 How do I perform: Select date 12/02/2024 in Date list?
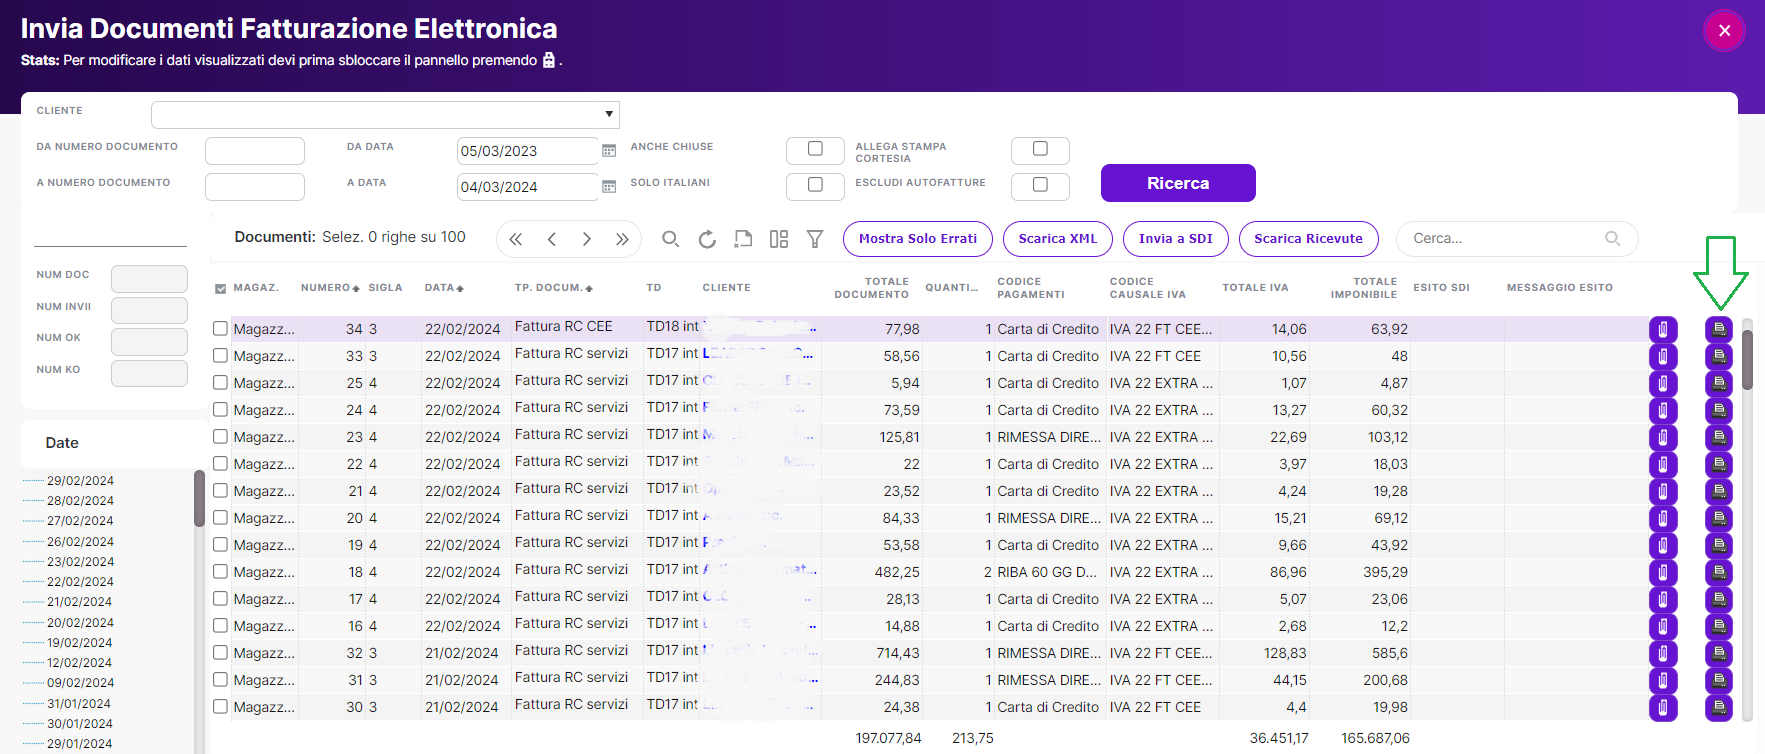80,663
